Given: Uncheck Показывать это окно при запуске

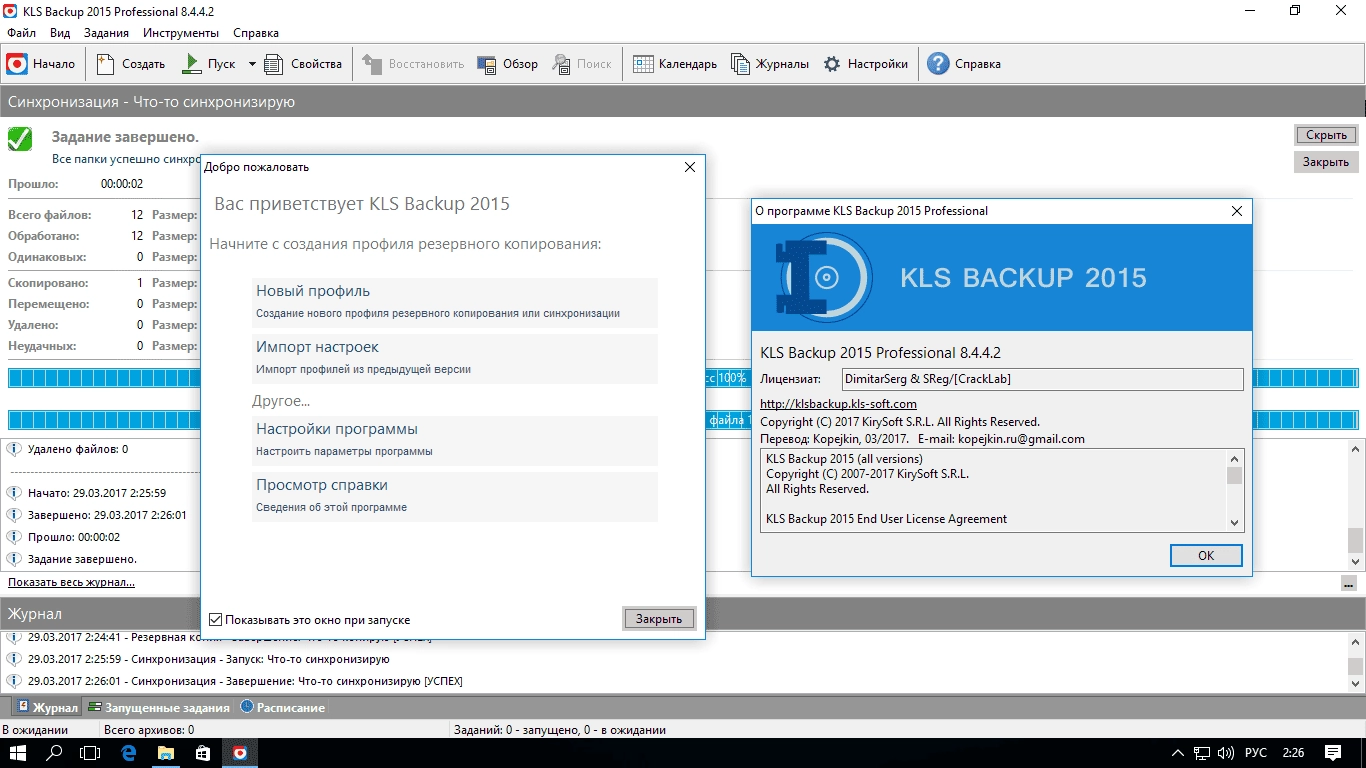Looking at the screenshot, I should click(215, 620).
